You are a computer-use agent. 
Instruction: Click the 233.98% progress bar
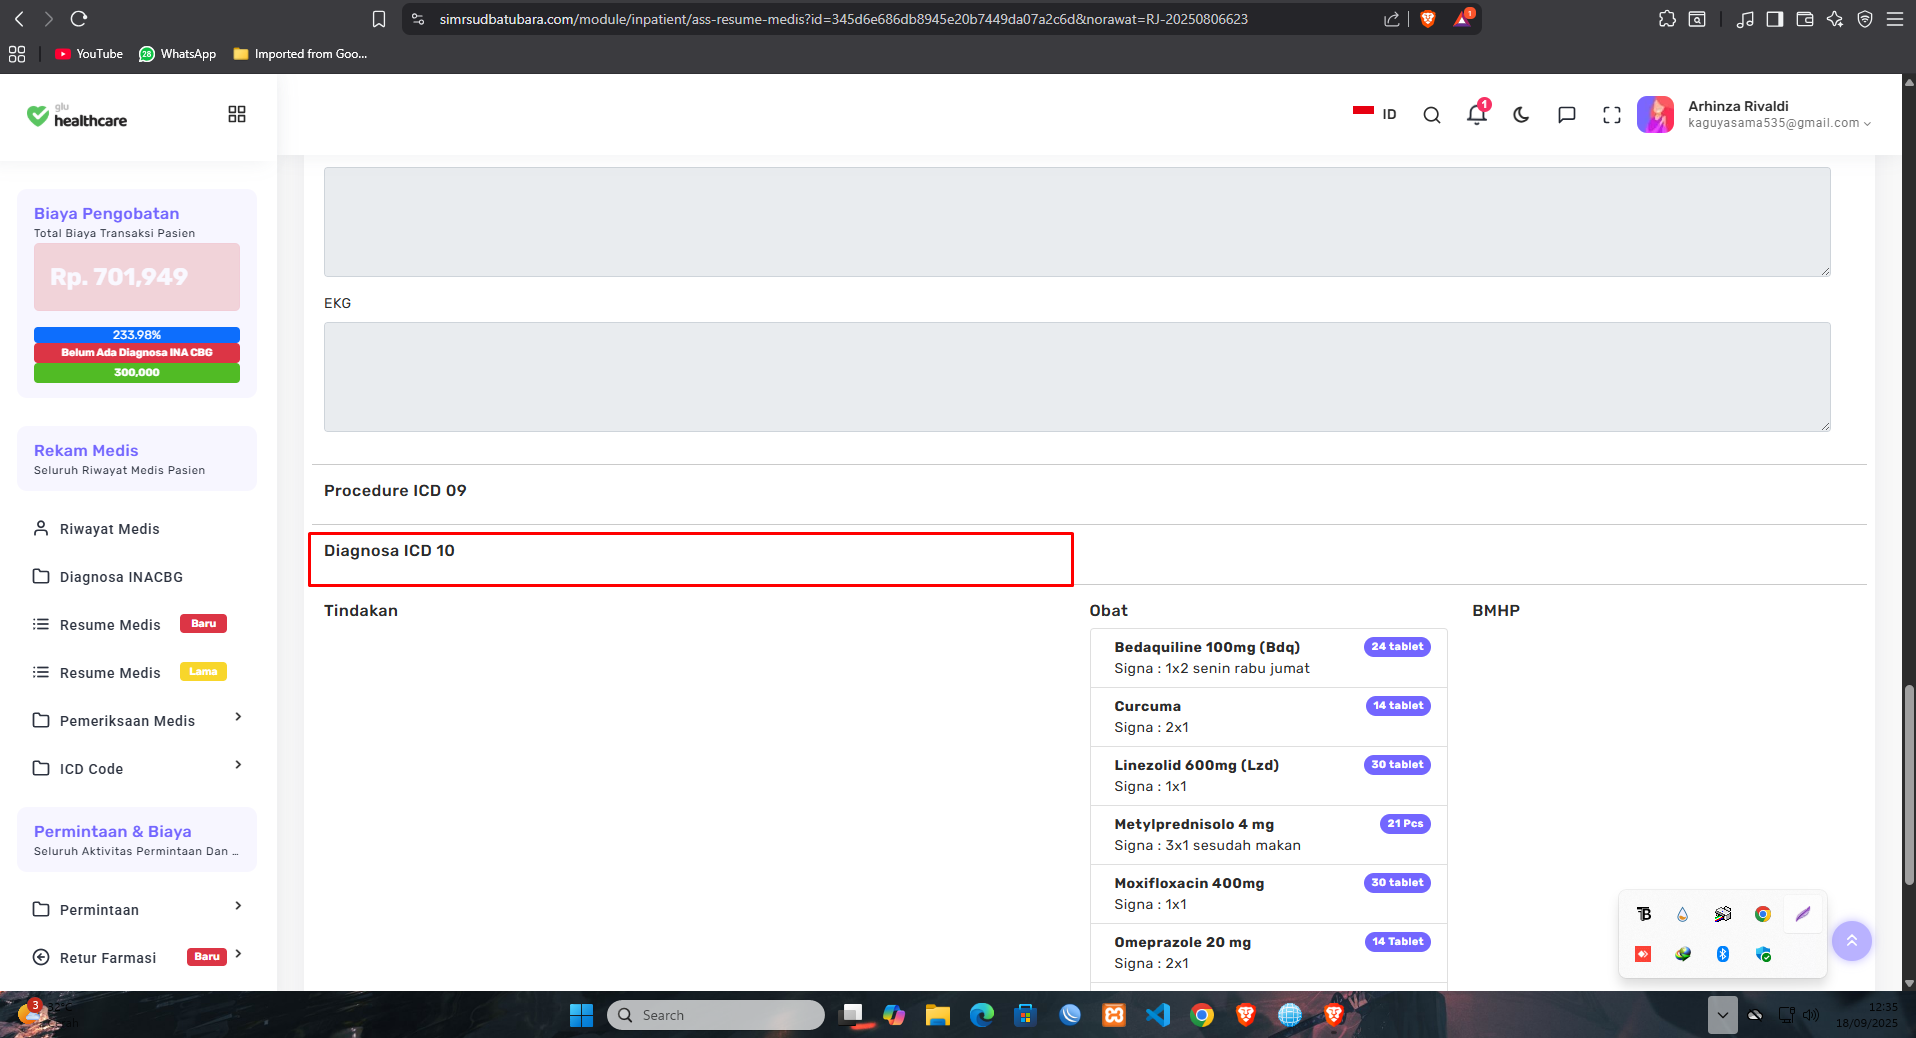coord(137,335)
